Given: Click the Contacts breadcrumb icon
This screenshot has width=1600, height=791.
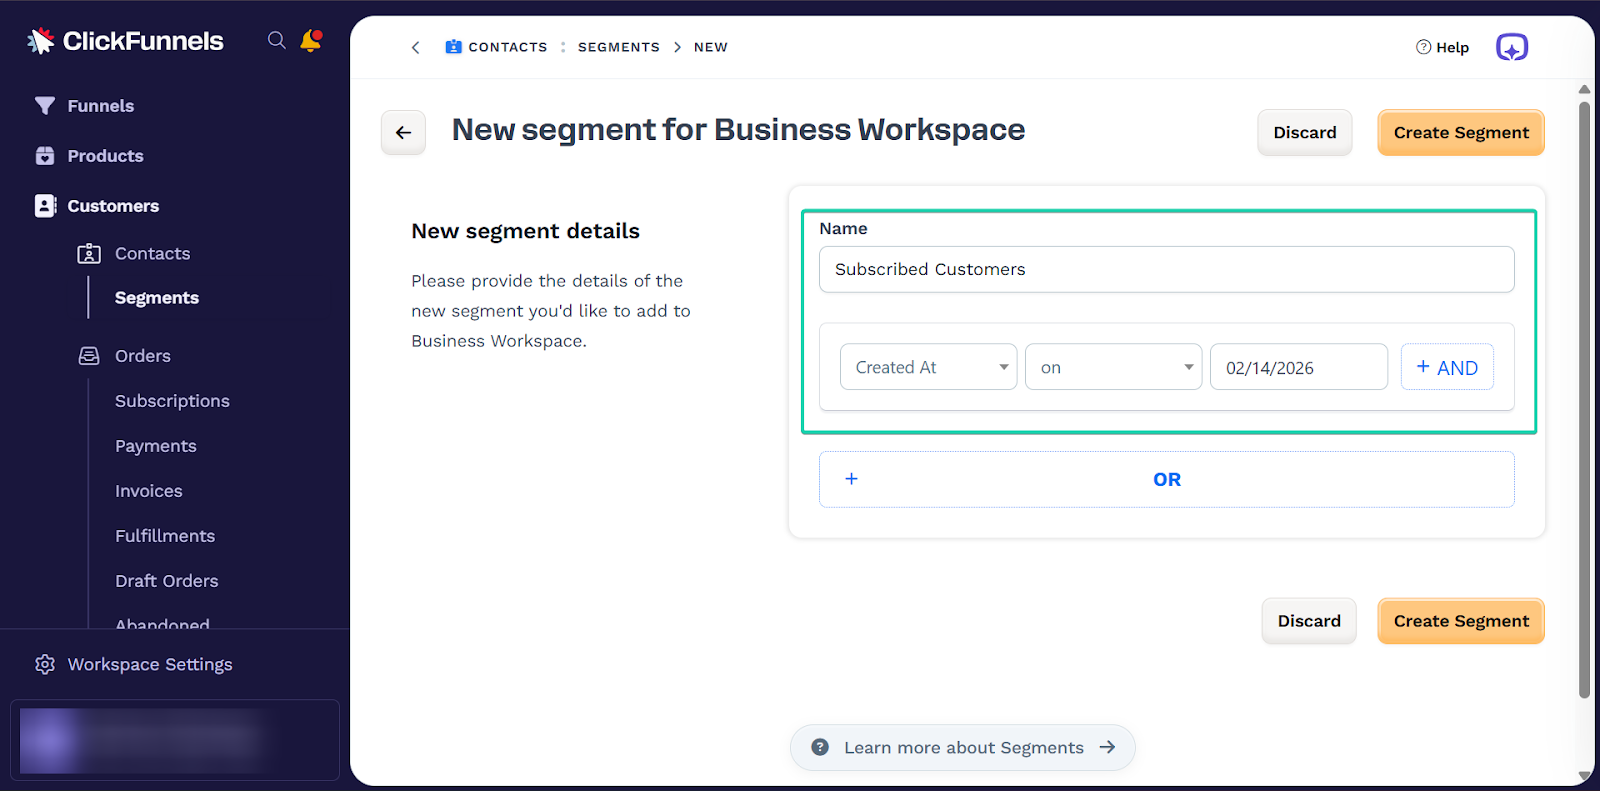Looking at the screenshot, I should (x=453, y=47).
